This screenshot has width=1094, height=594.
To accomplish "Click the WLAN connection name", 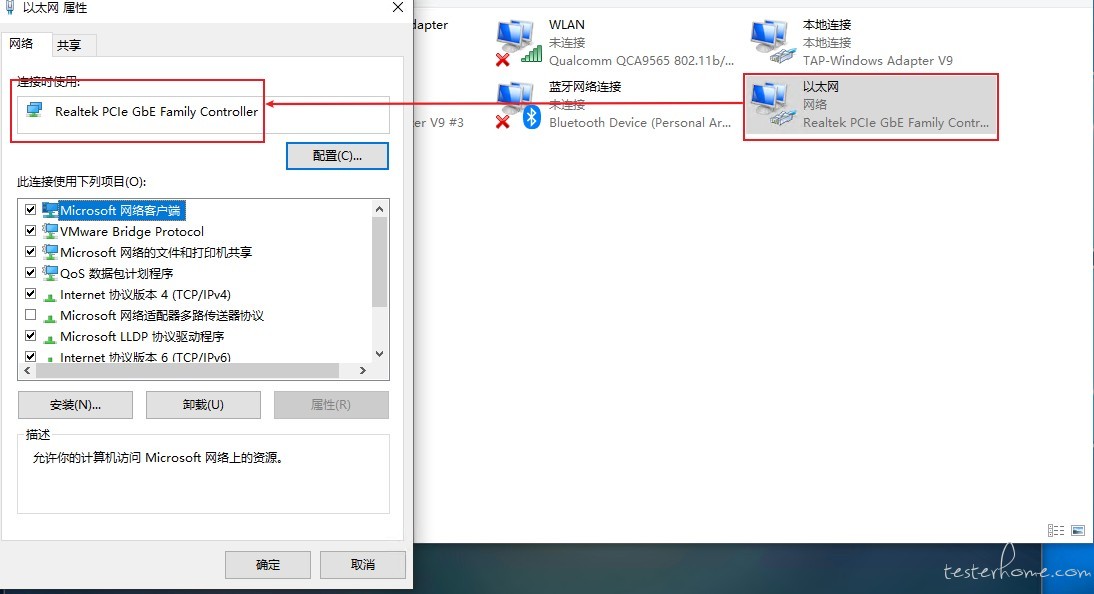I will point(567,24).
